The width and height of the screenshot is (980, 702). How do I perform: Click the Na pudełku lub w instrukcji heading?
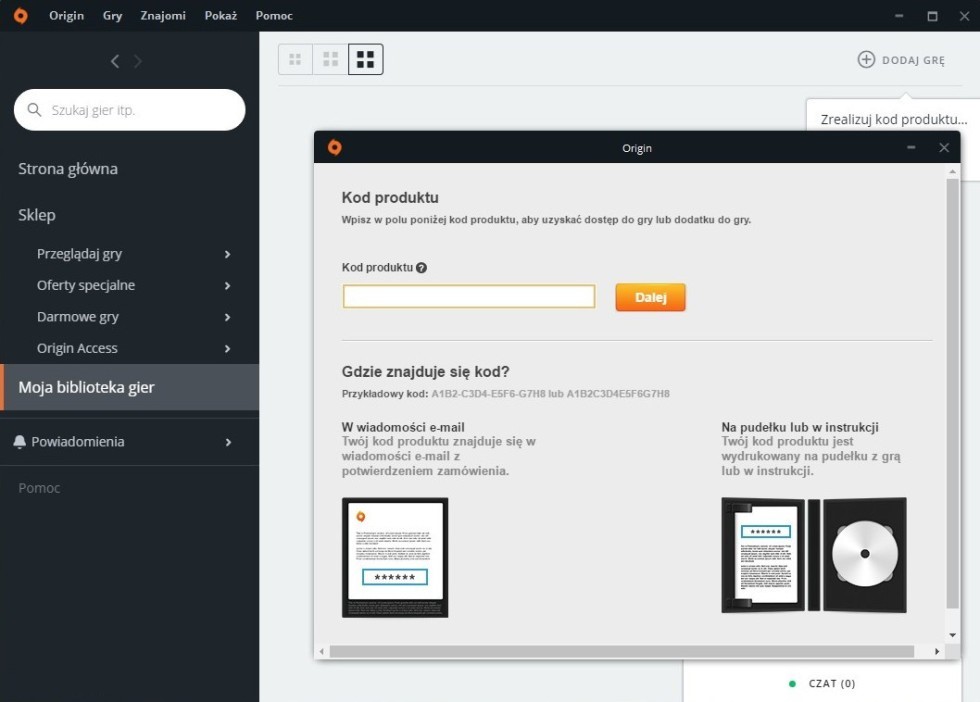[800, 428]
